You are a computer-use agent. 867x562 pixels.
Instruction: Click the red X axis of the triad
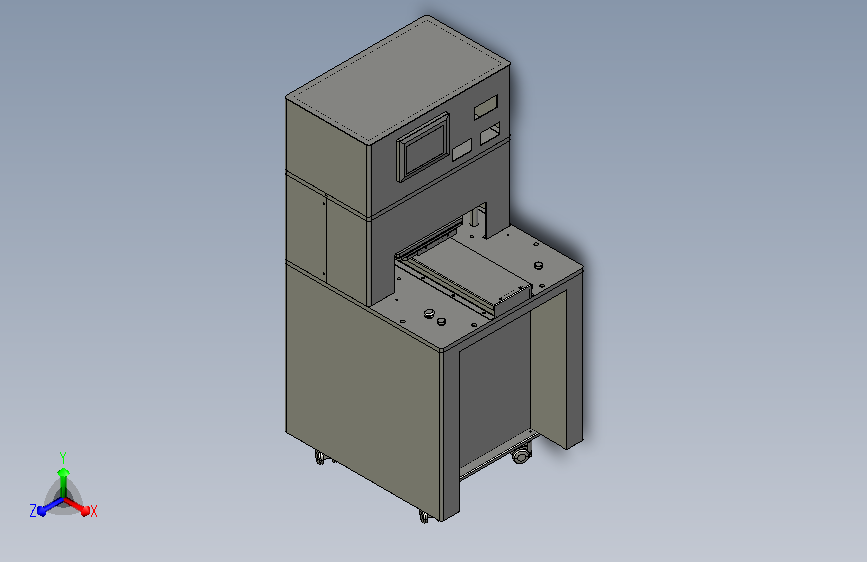pos(77,506)
